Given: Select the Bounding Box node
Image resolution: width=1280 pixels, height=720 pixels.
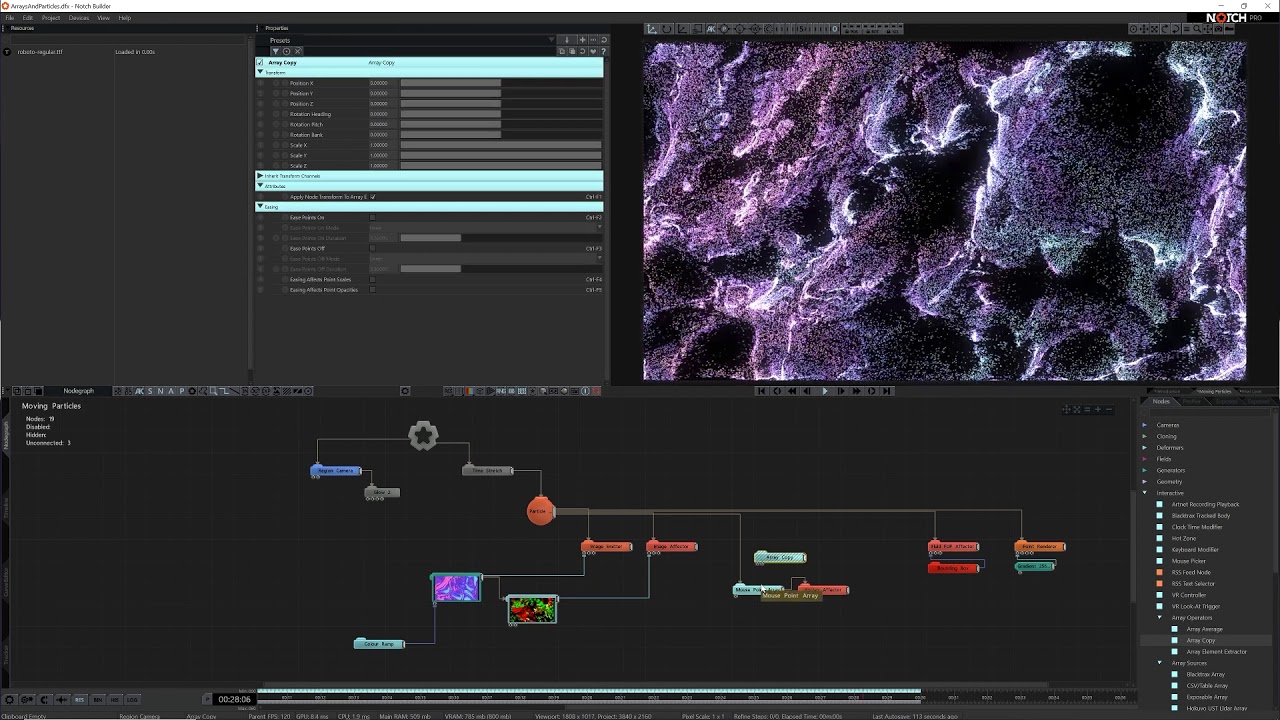Looking at the screenshot, I should click(x=954, y=568).
